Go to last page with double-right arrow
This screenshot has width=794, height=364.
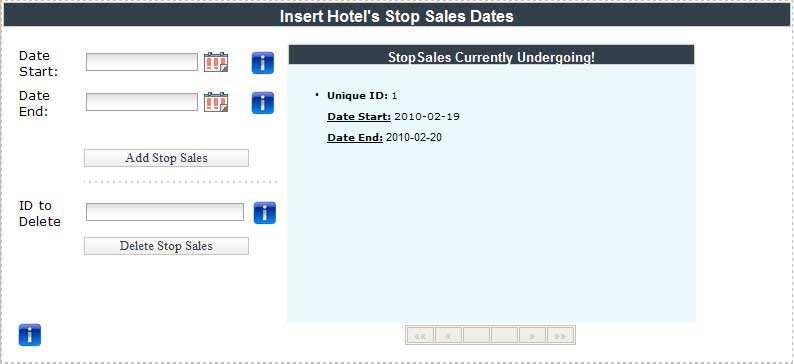[x=560, y=336]
